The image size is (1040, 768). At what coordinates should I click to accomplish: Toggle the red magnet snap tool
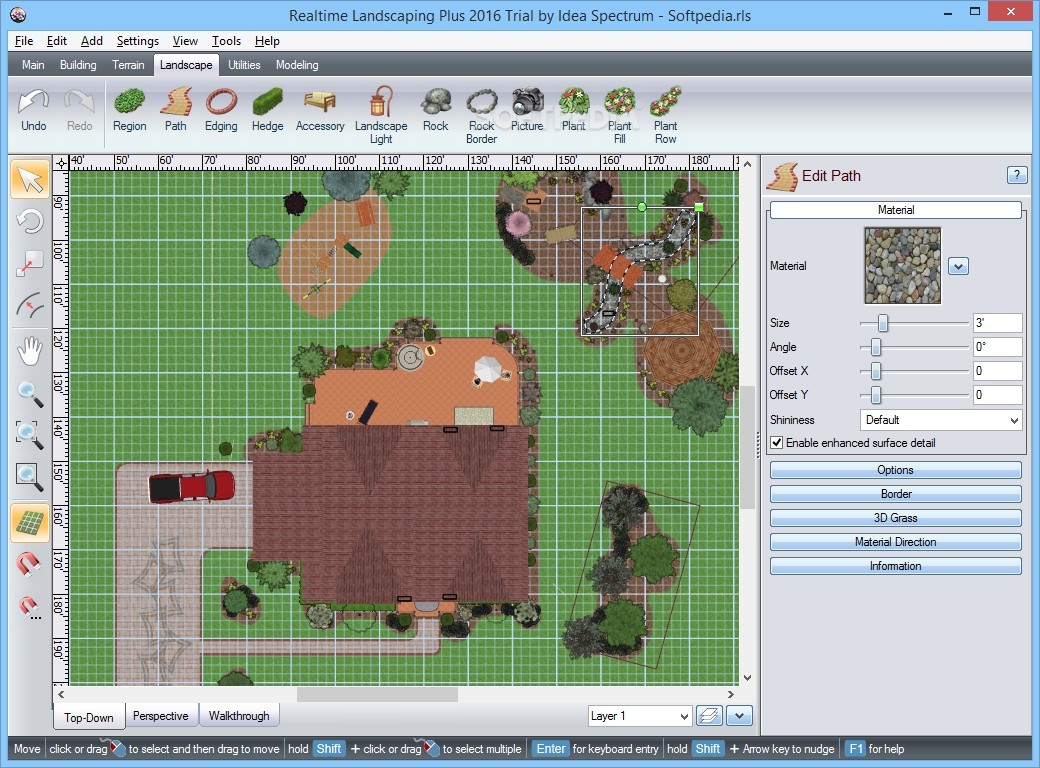(x=30, y=564)
